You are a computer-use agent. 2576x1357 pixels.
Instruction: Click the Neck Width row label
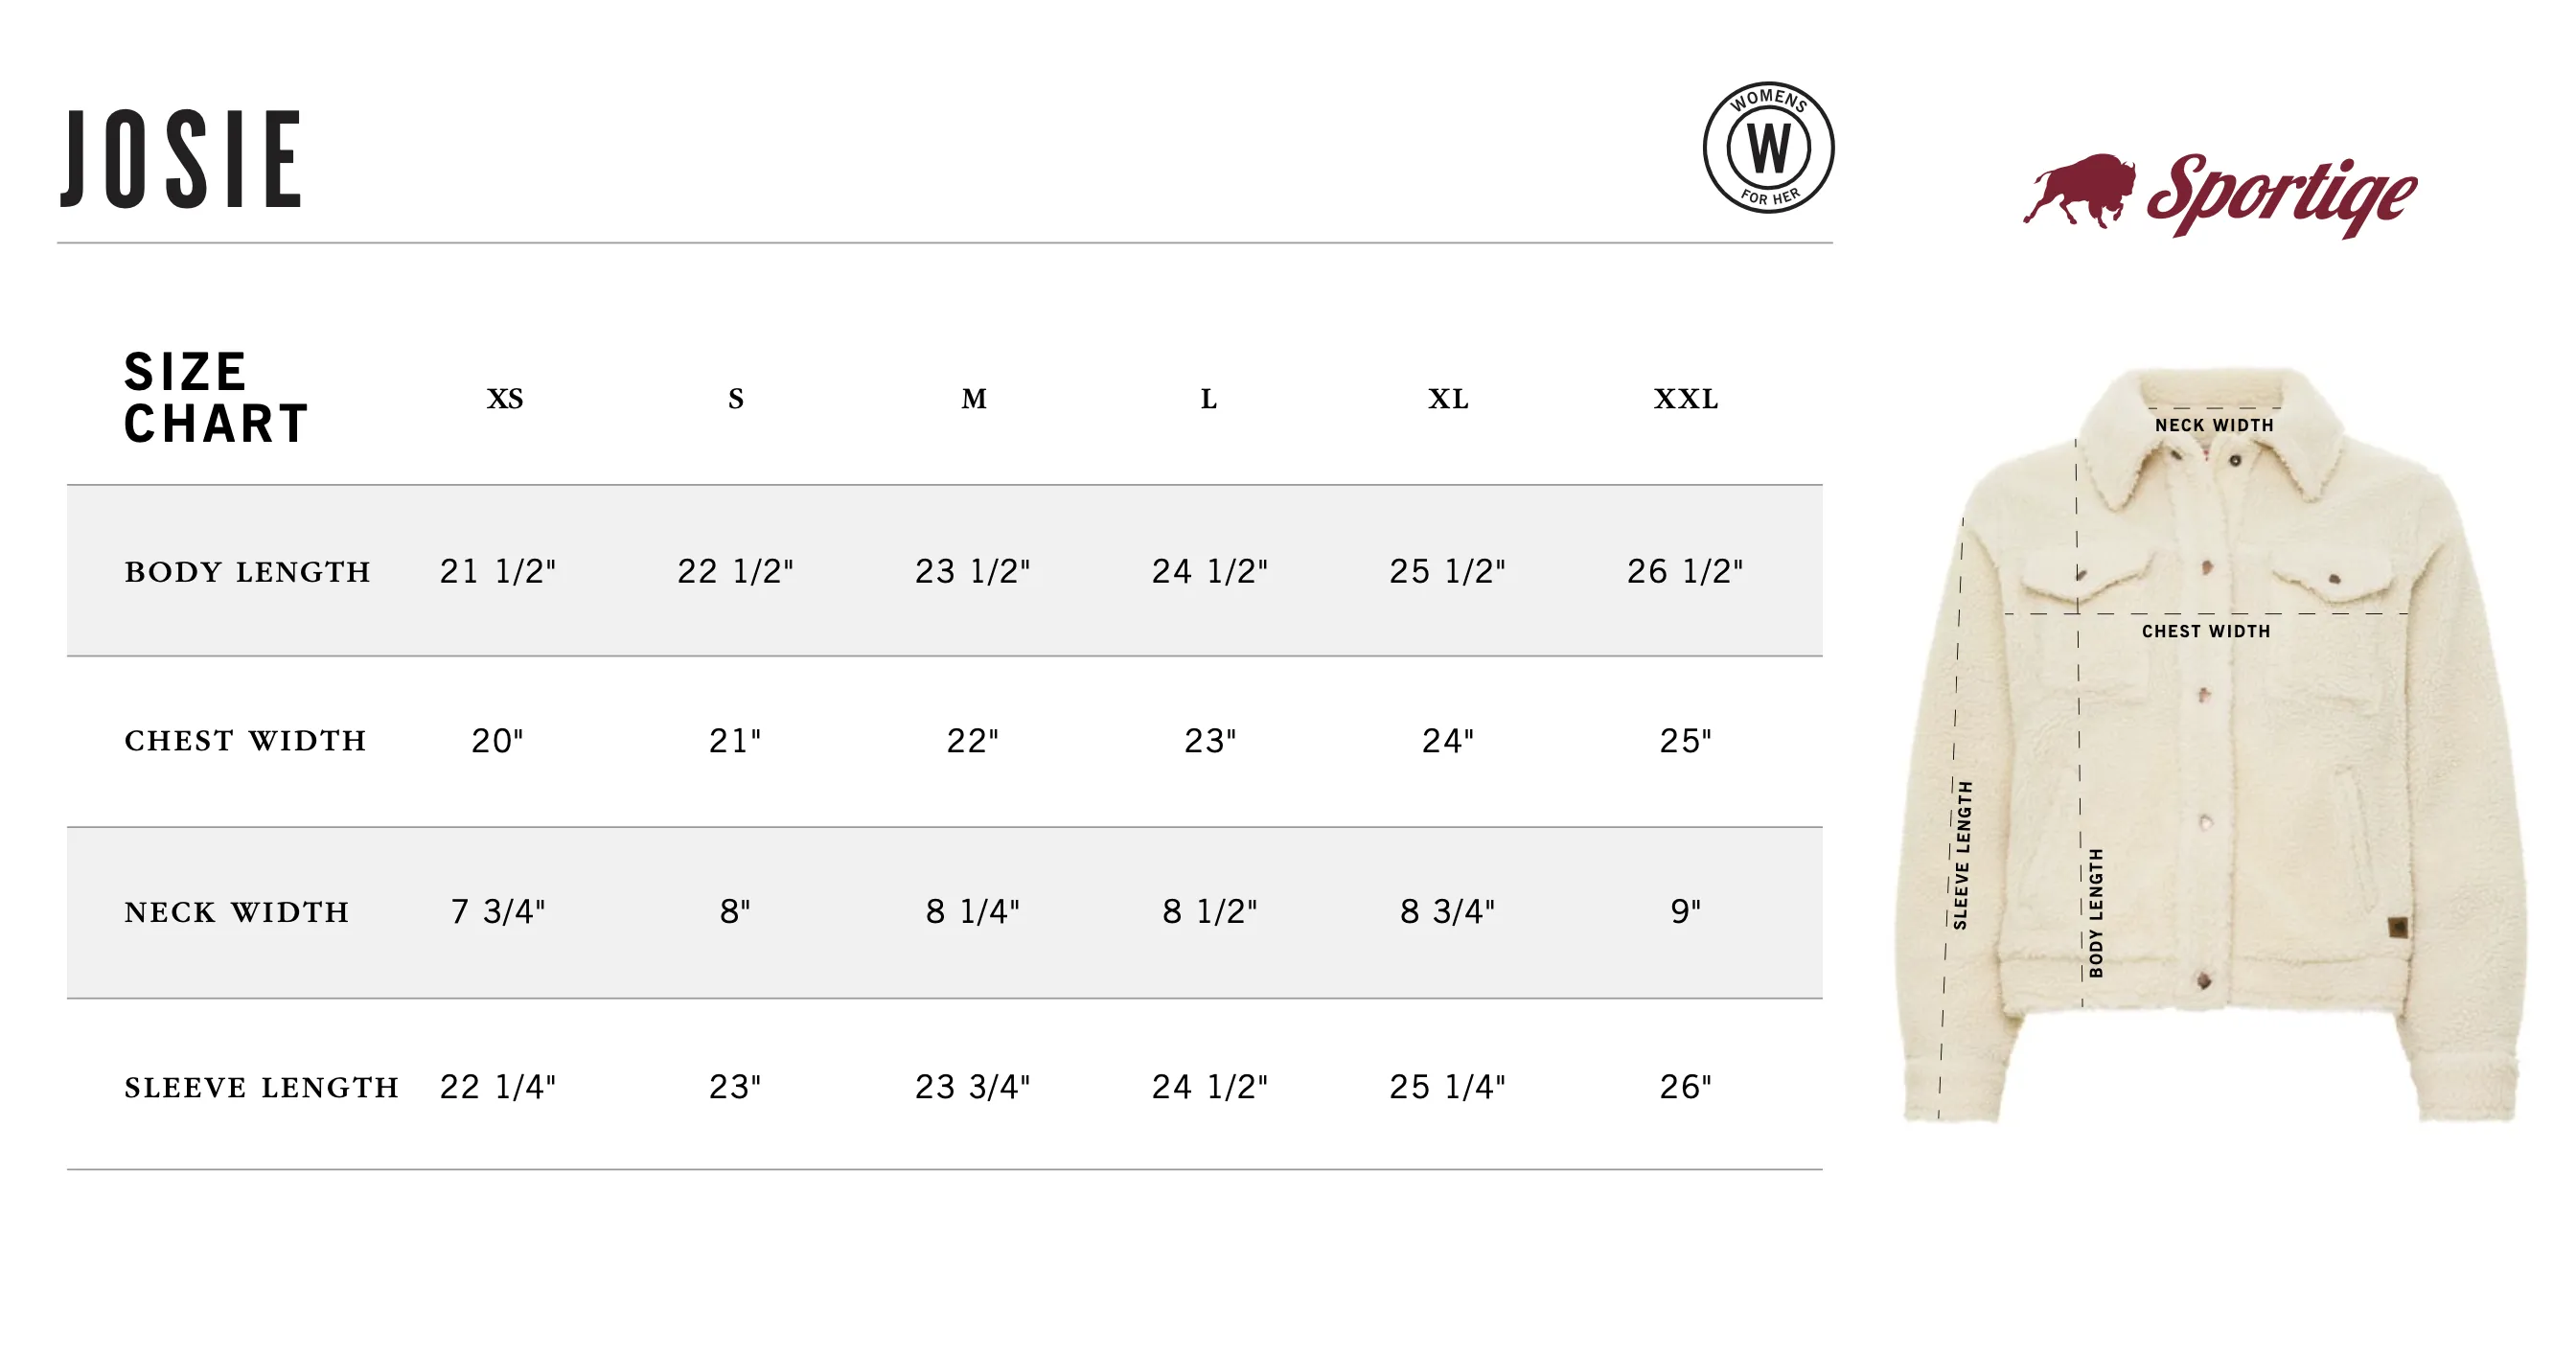237,912
